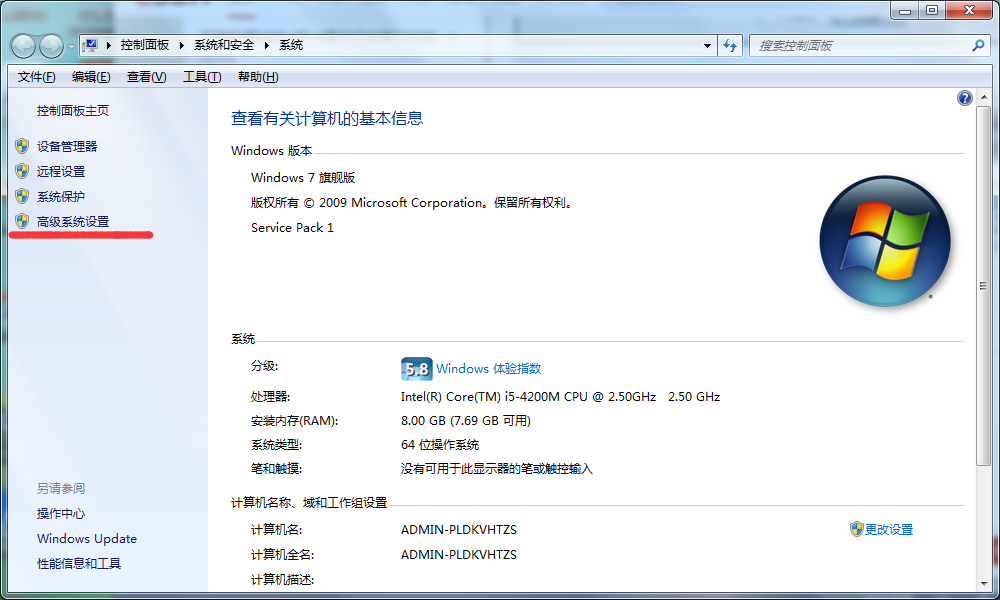The height and width of the screenshot is (600, 1000).
Task: Minimize the System window
Action: click(905, 10)
